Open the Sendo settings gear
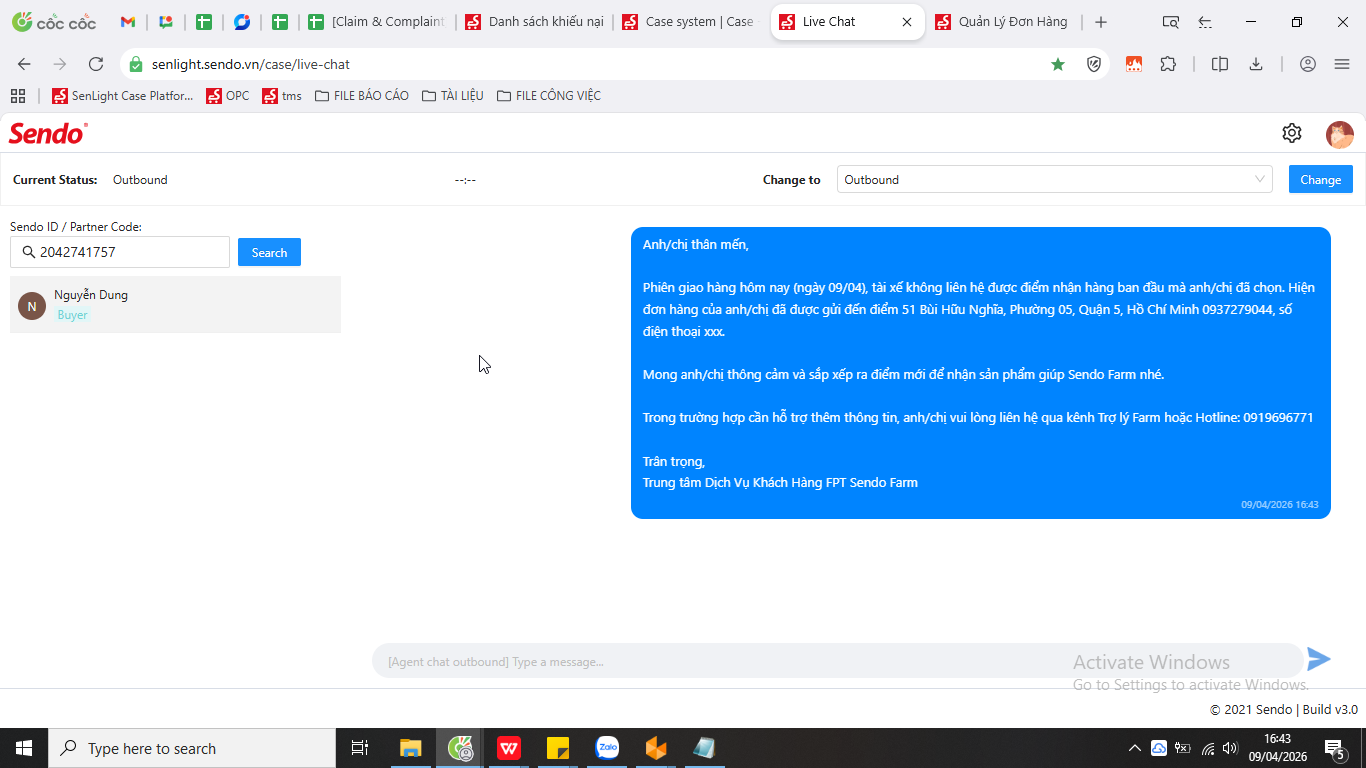This screenshot has width=1366, height=768. coord(1292,133)
